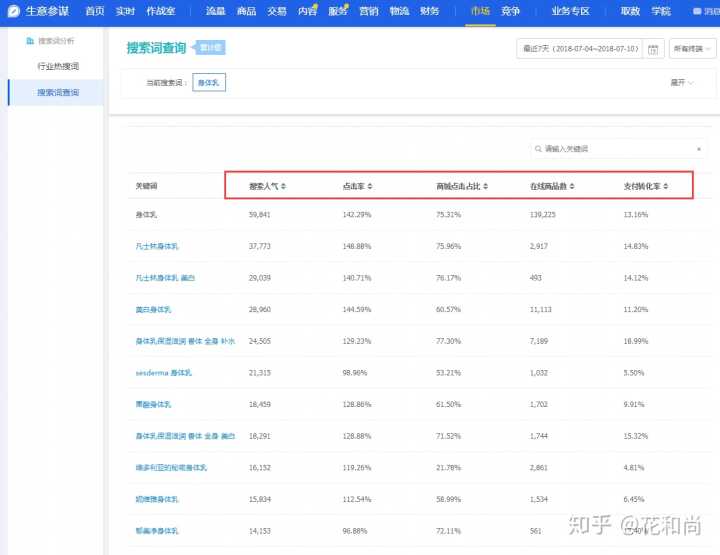Click the 生意参谋 logo icon

click(14, 11)
